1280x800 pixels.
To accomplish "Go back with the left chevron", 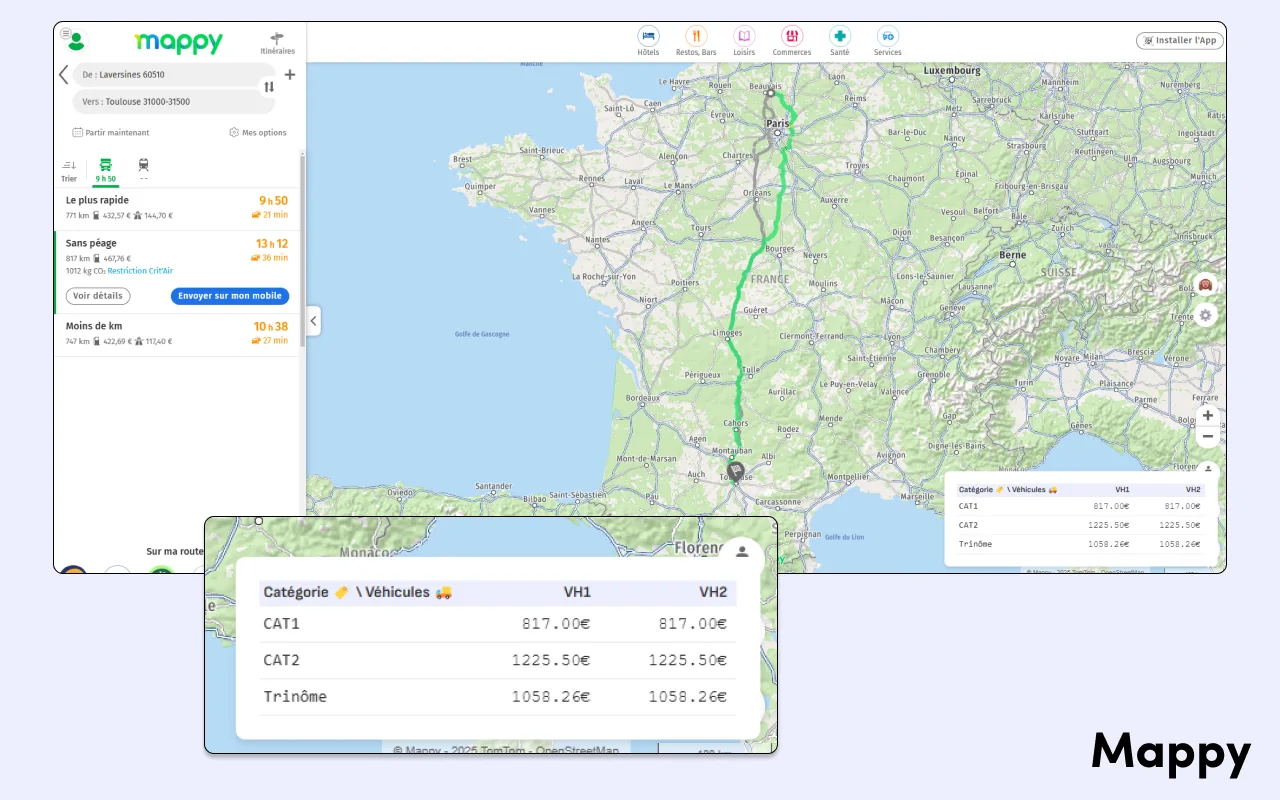I will (63, 75).
